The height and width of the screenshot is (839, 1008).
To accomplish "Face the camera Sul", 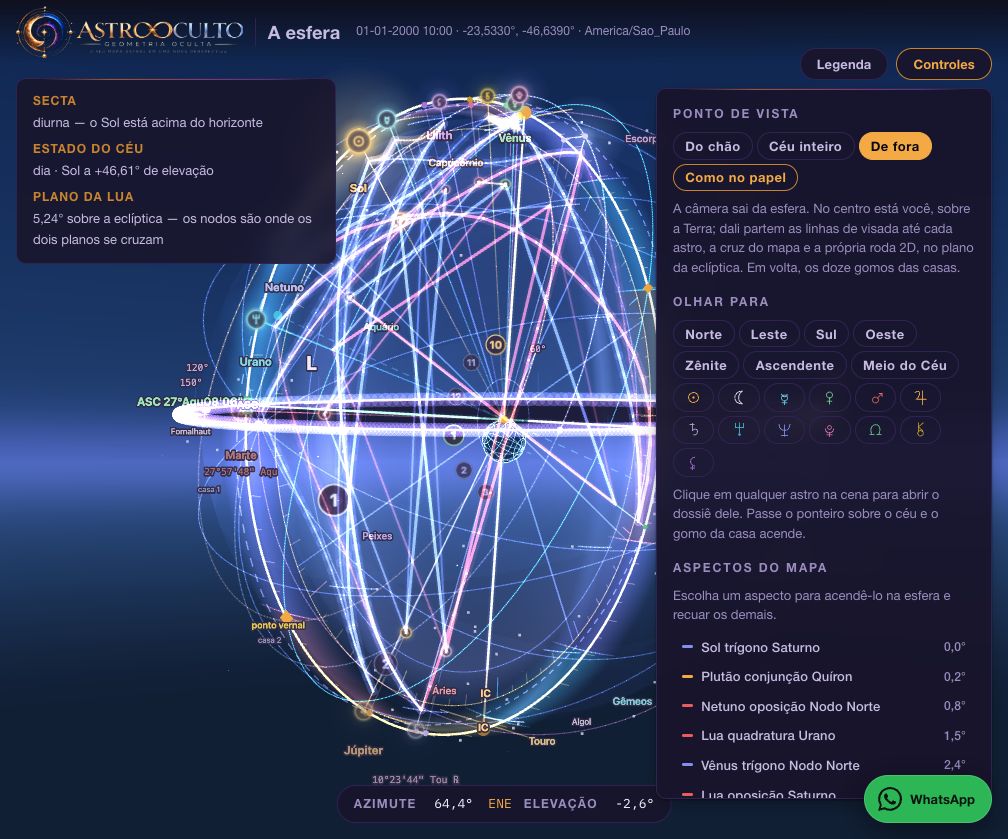I will click(x=826, y=334).
